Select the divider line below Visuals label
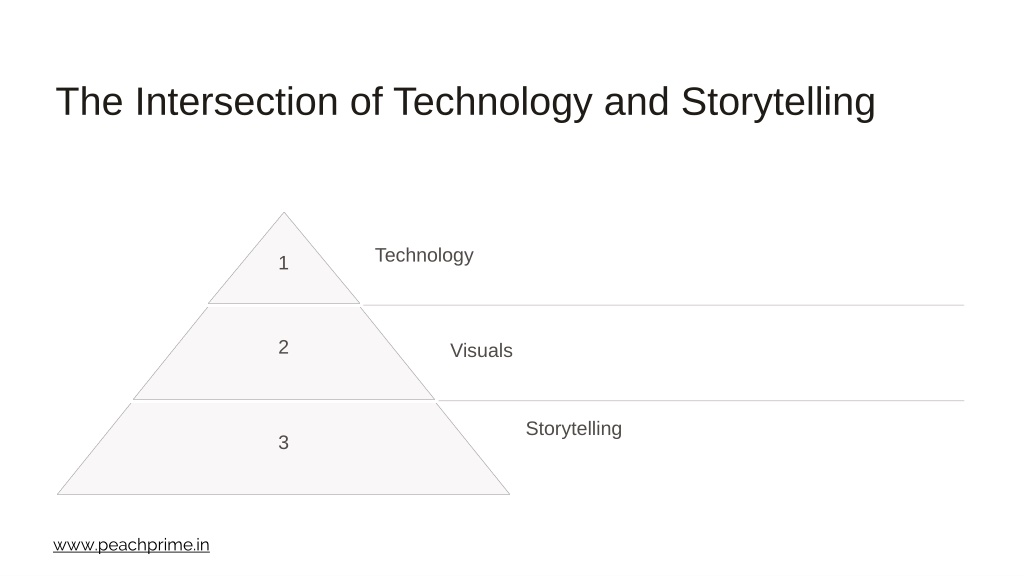This screenshot has height=576, width=1024. [x=701, y=400]
